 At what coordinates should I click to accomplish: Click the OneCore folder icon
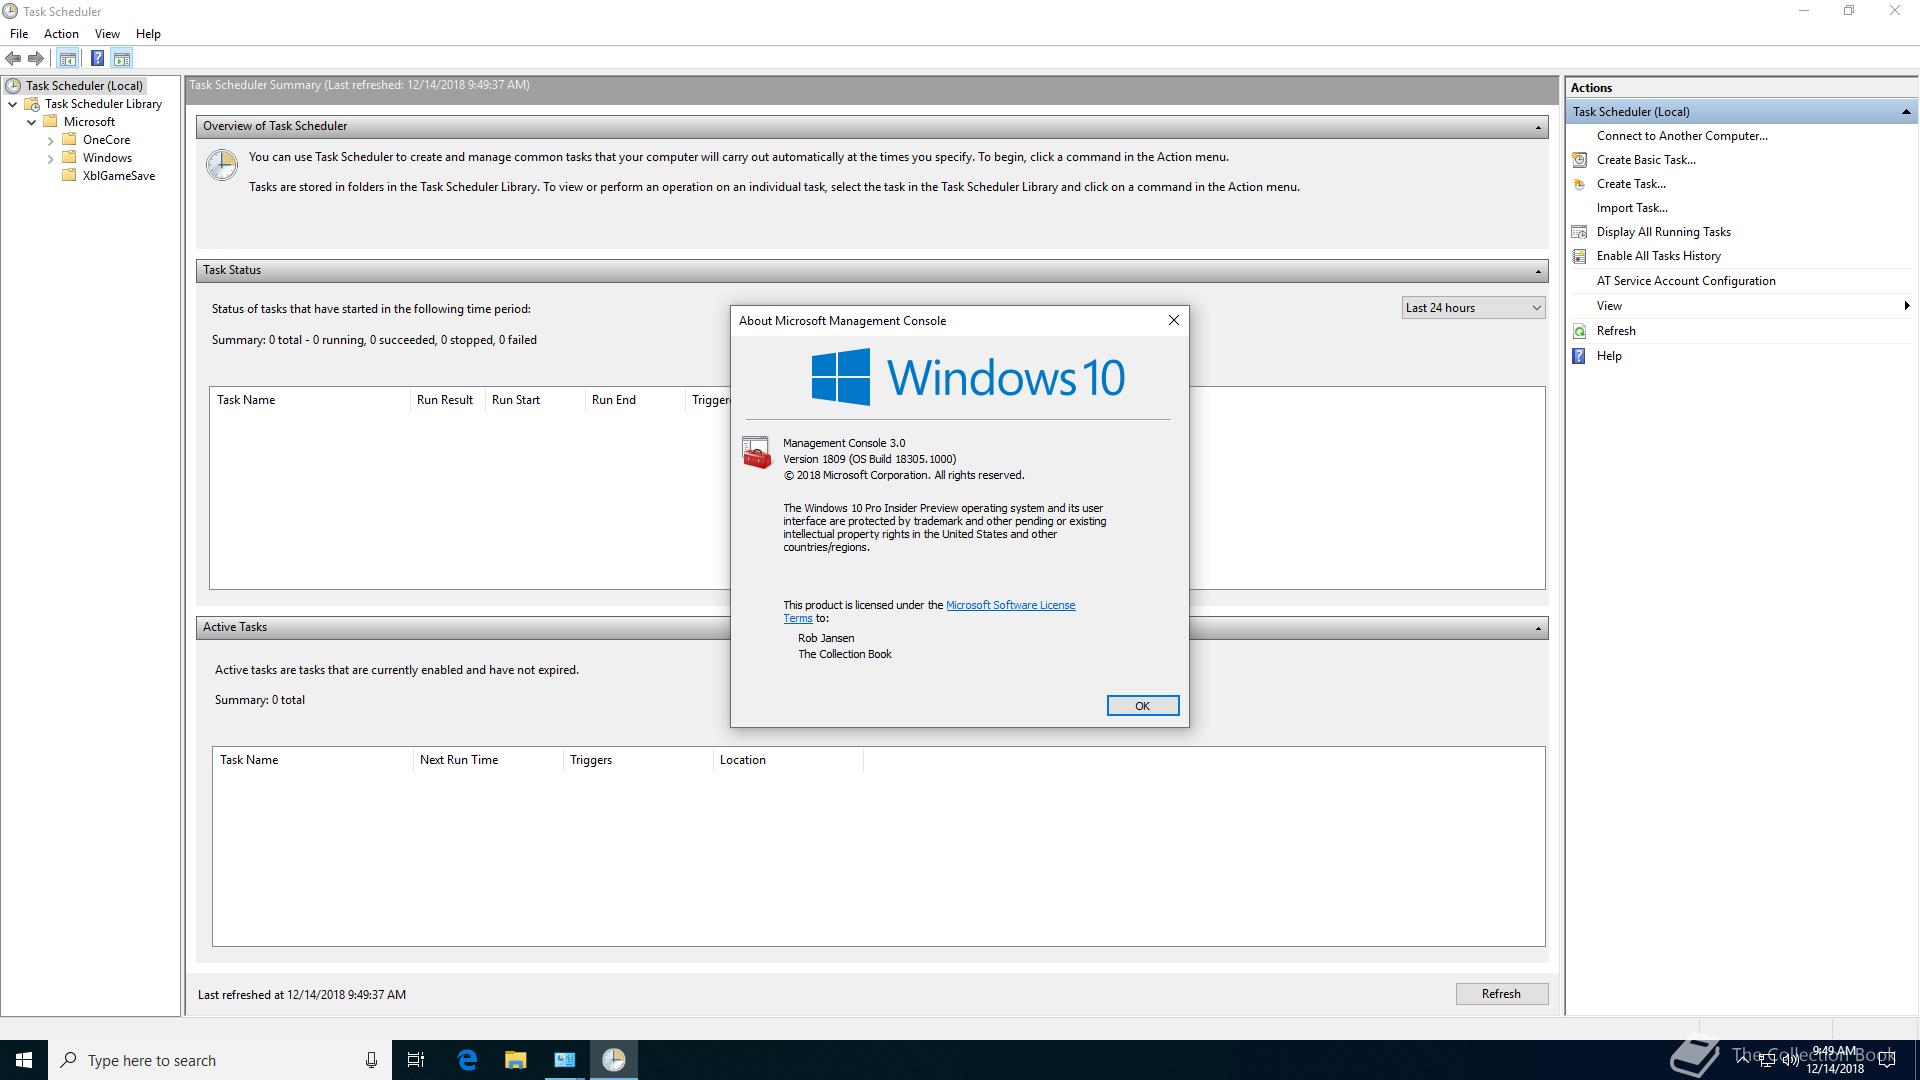tap(69, 140)
